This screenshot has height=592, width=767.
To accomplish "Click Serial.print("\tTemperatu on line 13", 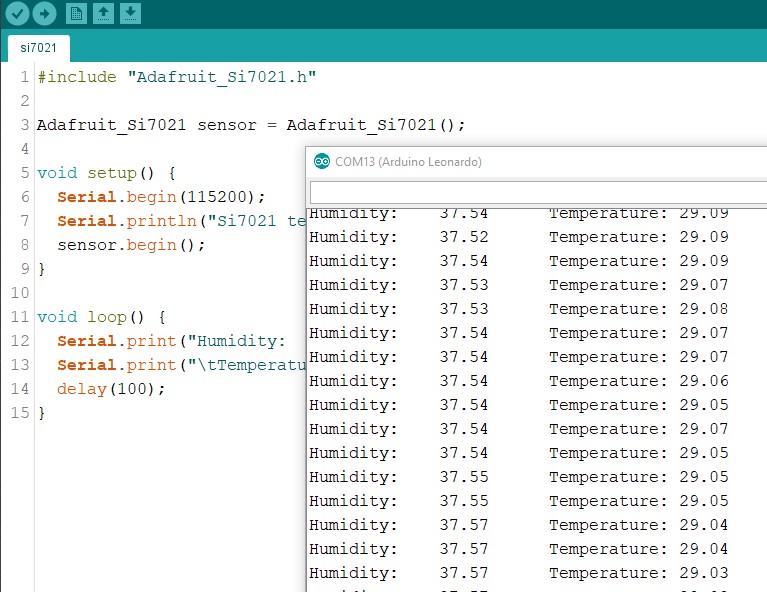I will [x=181, y=364].
